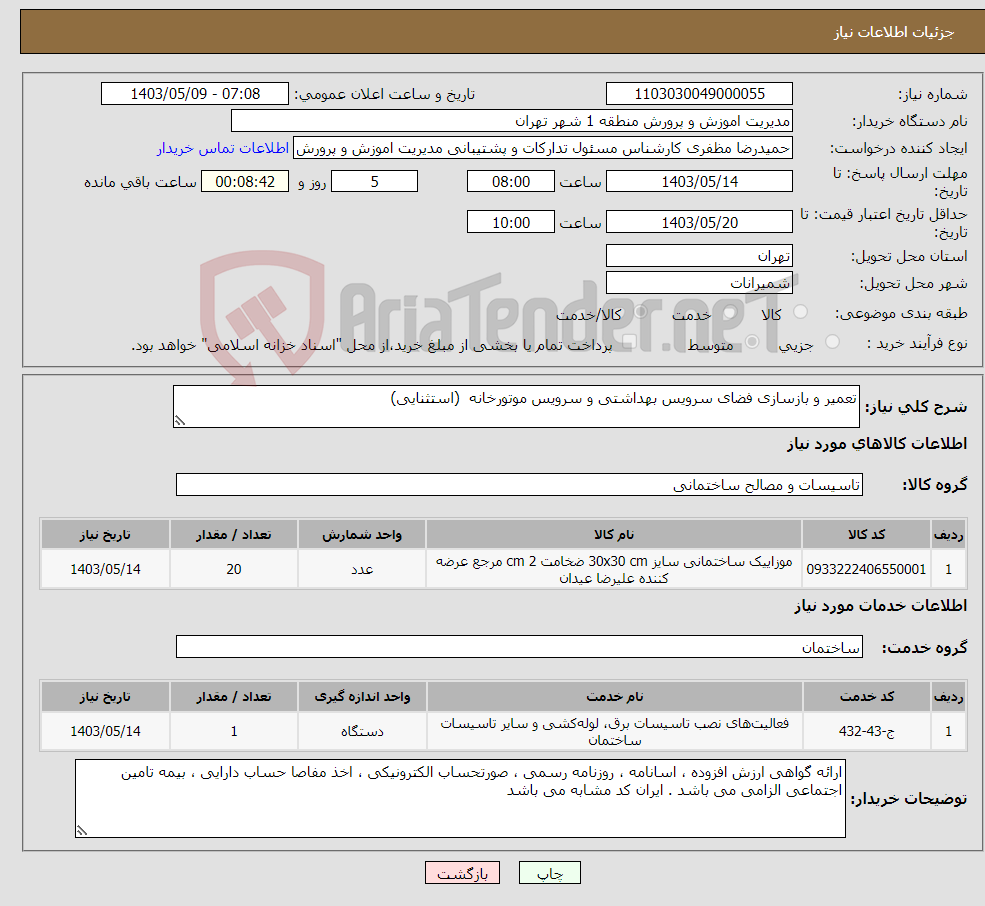
Task: Click the goods name cell موزاییک ساختمانی
Action: 614,569
